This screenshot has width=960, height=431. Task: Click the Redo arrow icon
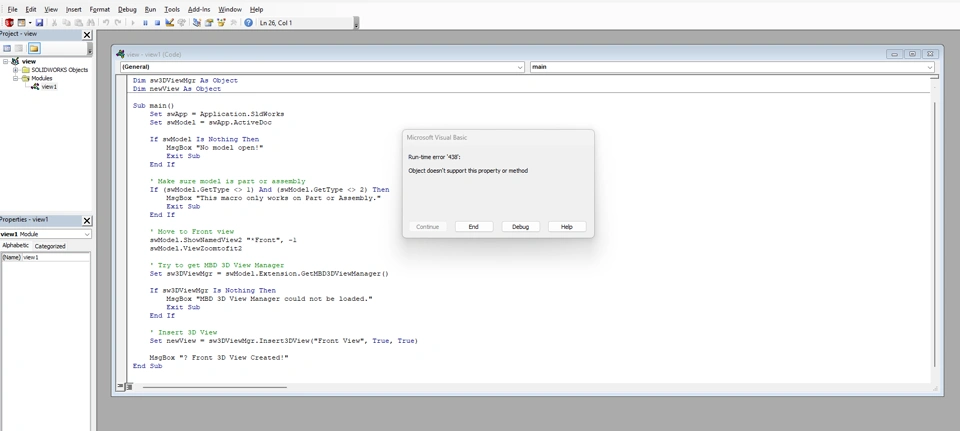tap(118, 23)
